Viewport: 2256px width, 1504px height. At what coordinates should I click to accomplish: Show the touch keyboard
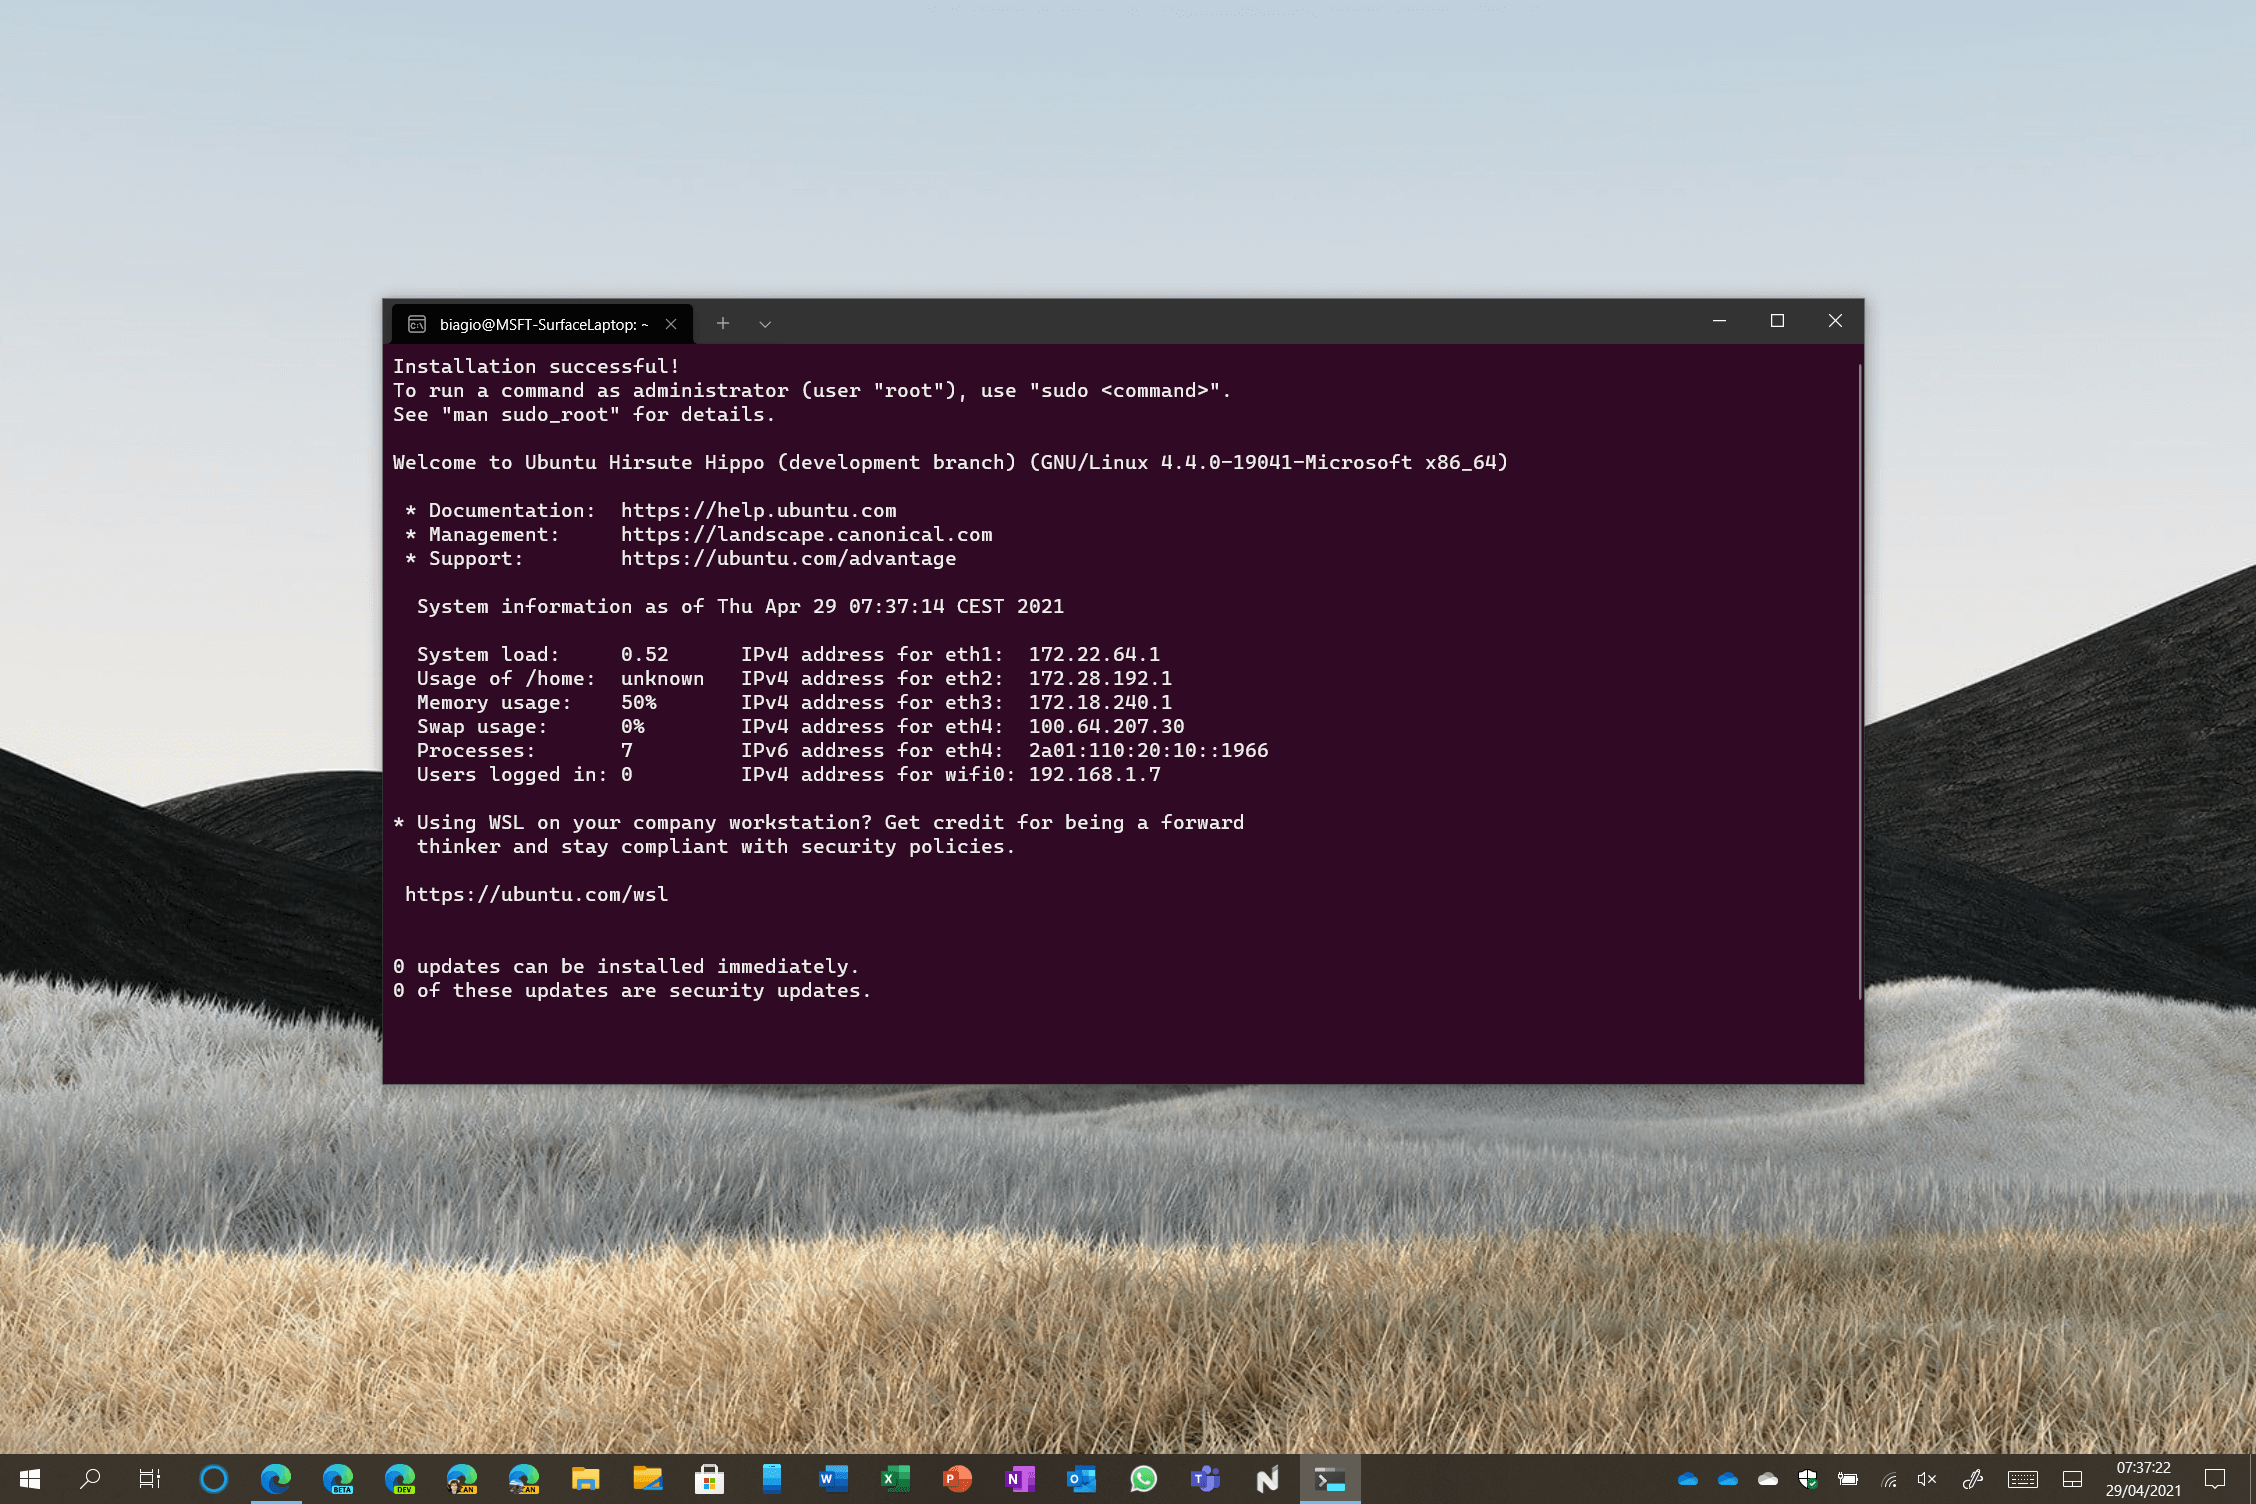point(2023,1479)
